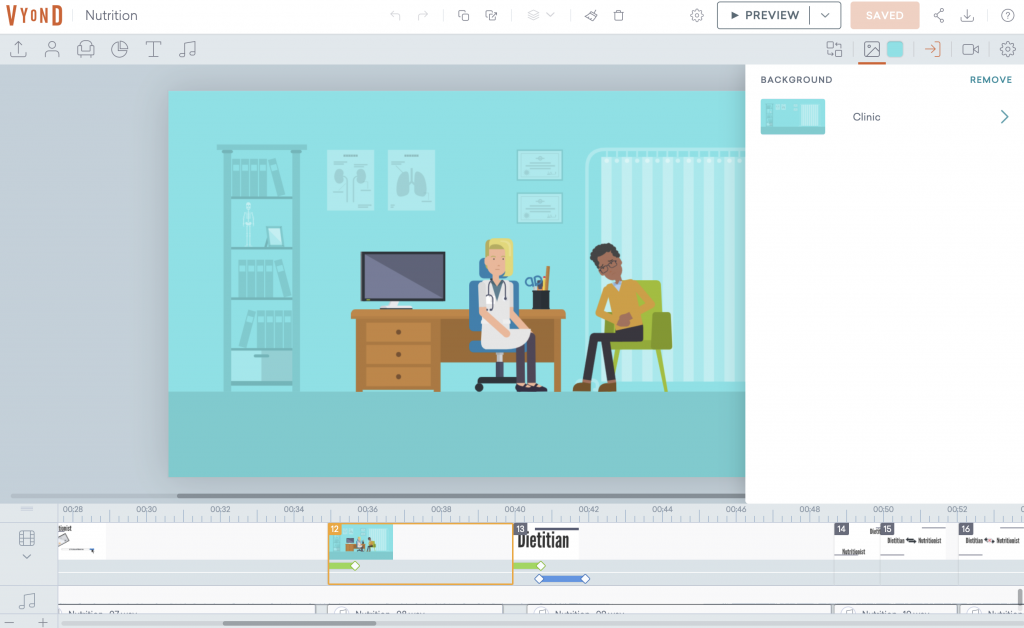The width and height of the screenshot is (1024, 628).
Task: Expand the Preview options dropdown
Action: coord(823,15)
